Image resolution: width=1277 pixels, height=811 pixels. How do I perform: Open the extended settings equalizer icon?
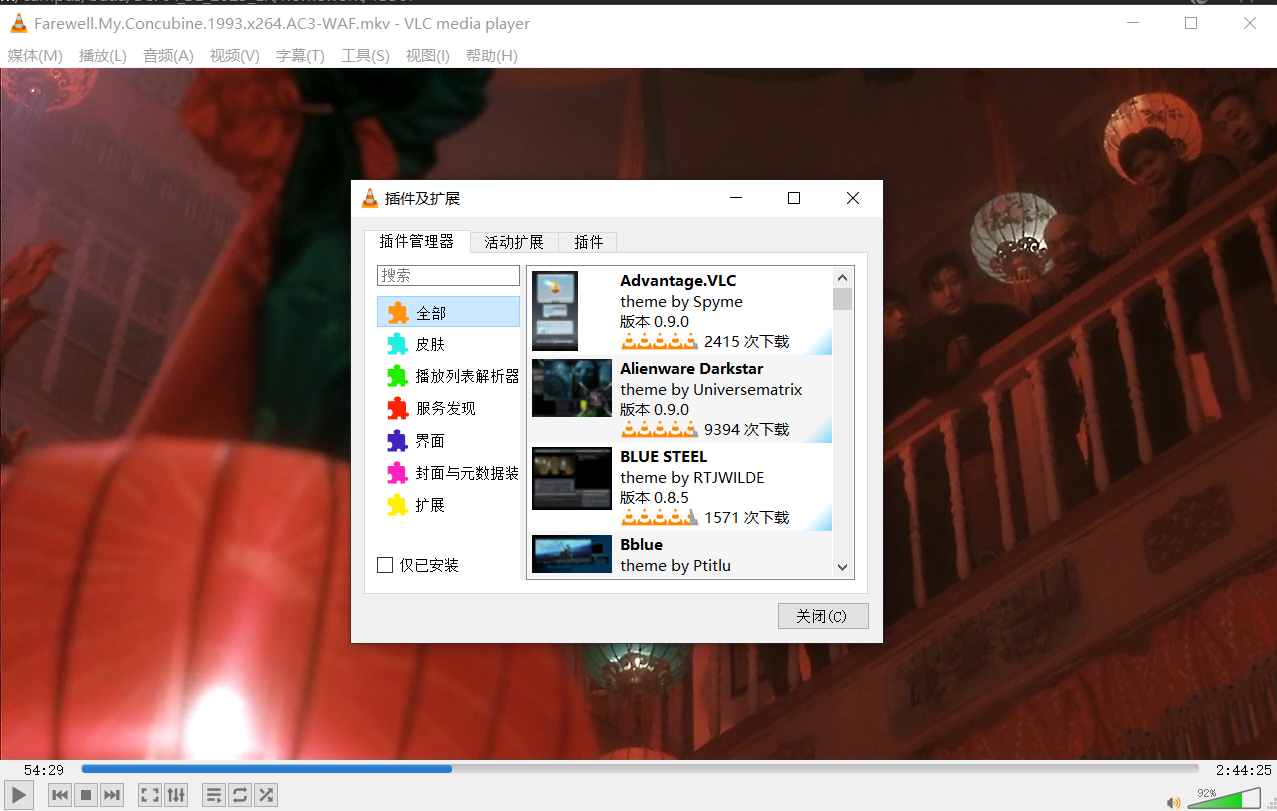pos(176,795)
